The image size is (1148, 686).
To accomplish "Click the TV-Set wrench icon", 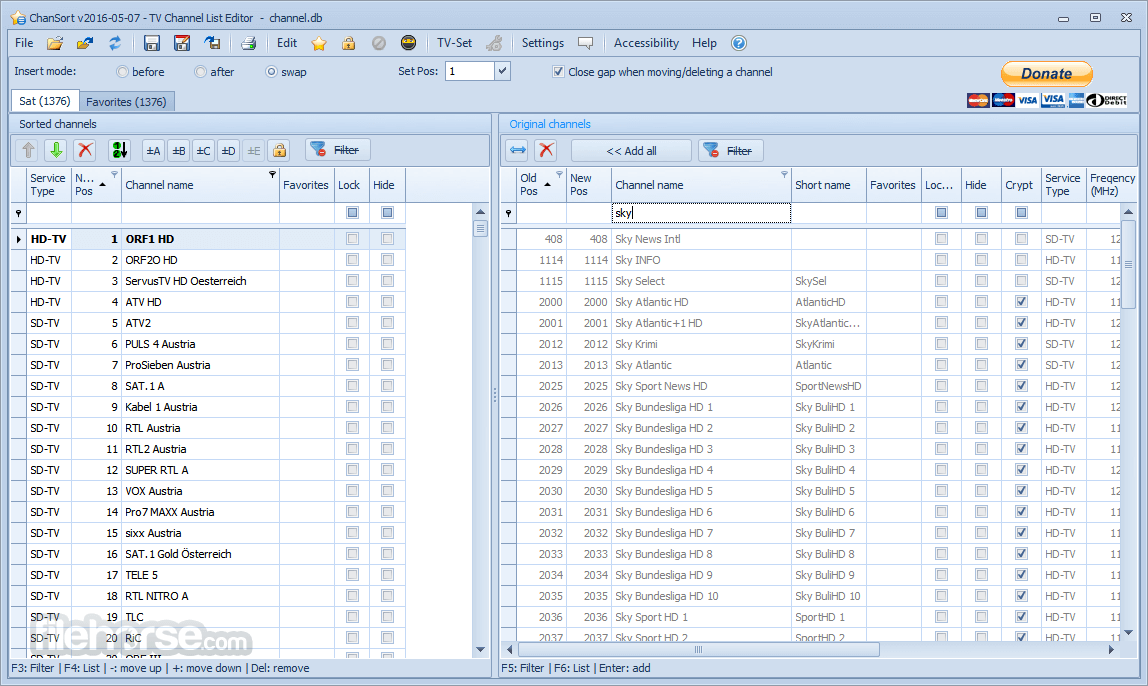I will 494,43.
